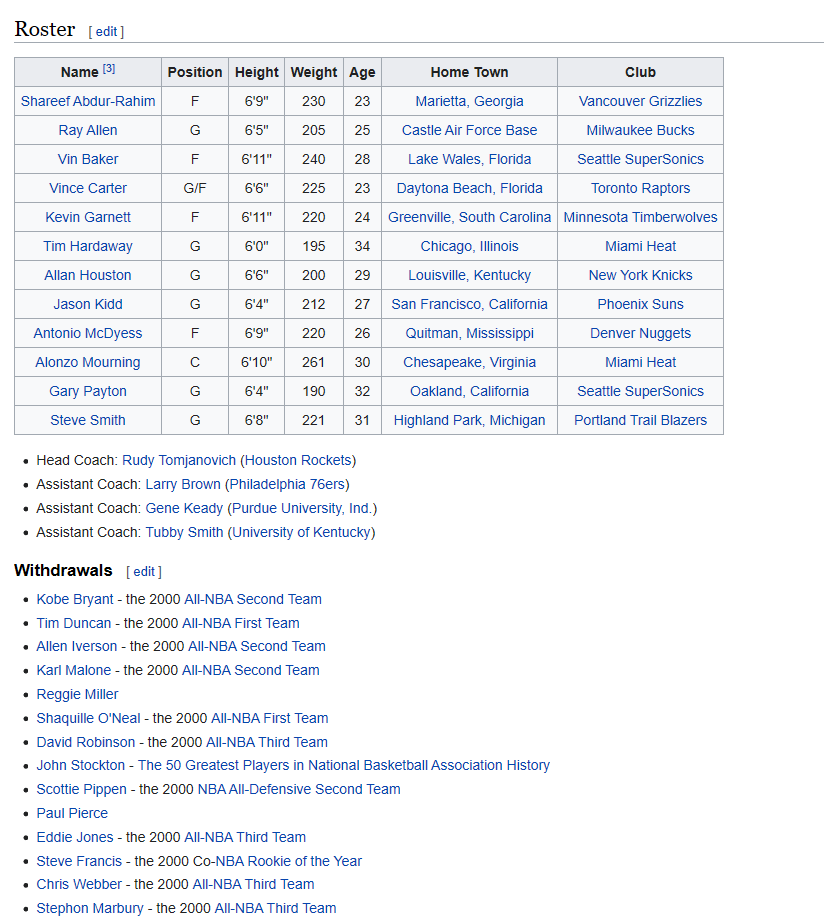Open All-NBA First Team link beside Tim Duncan
Image resolution: width=824 pixels, height=919 pixels.
pos(240,623)
